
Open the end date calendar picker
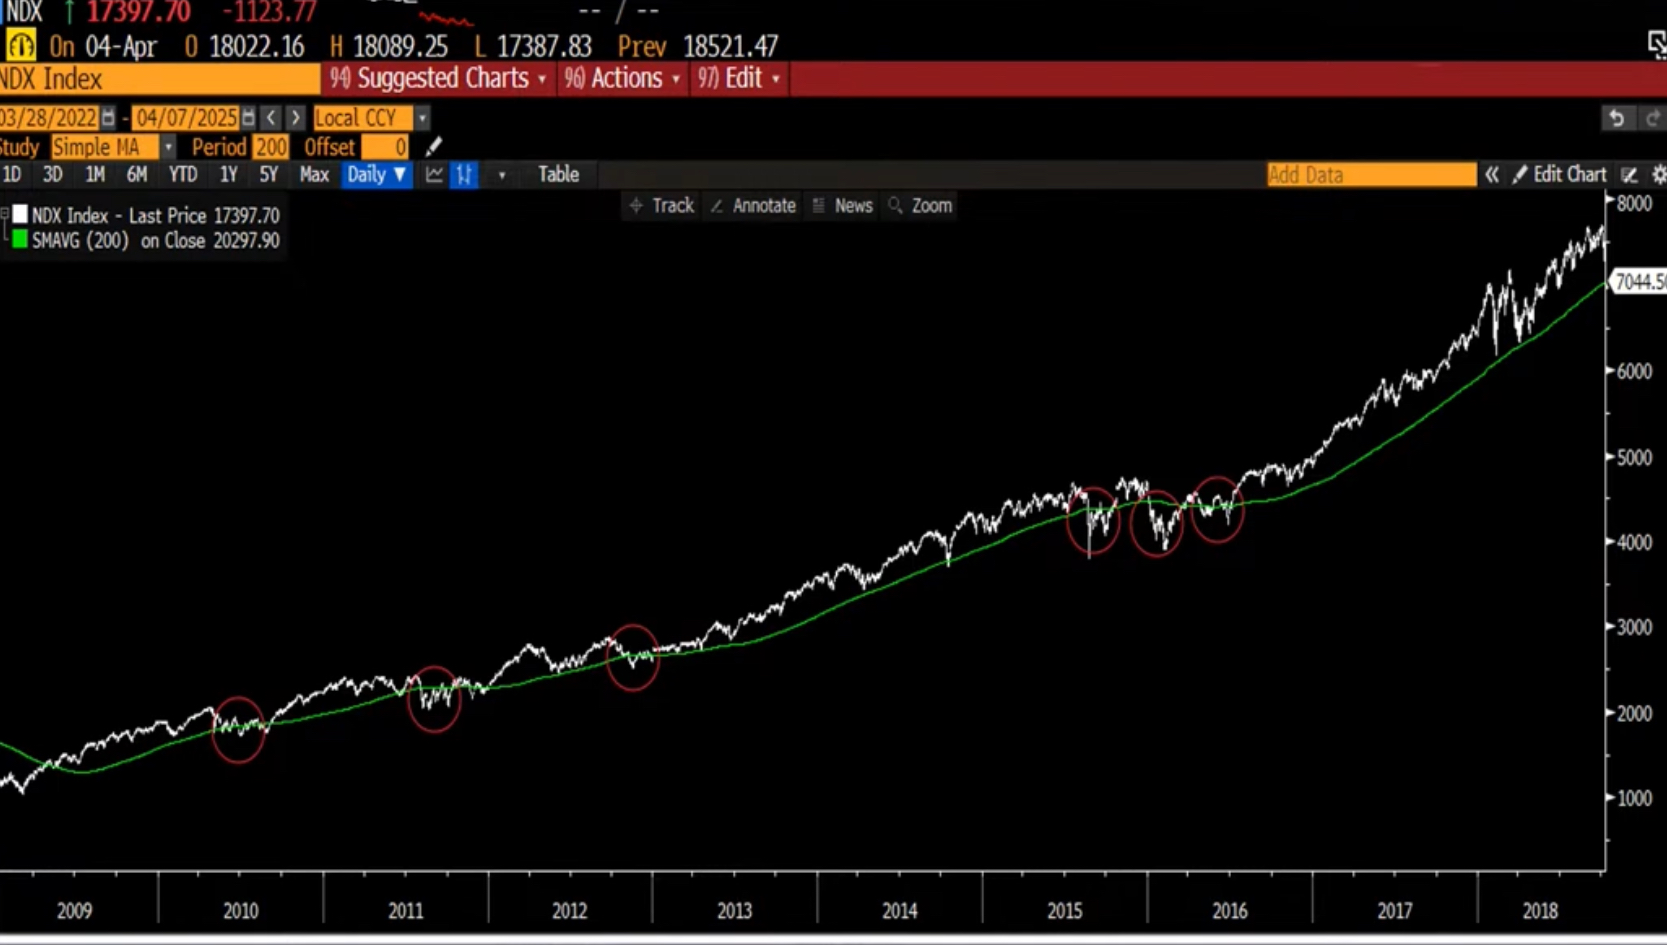pyautogui.click(x=248, y=118)
